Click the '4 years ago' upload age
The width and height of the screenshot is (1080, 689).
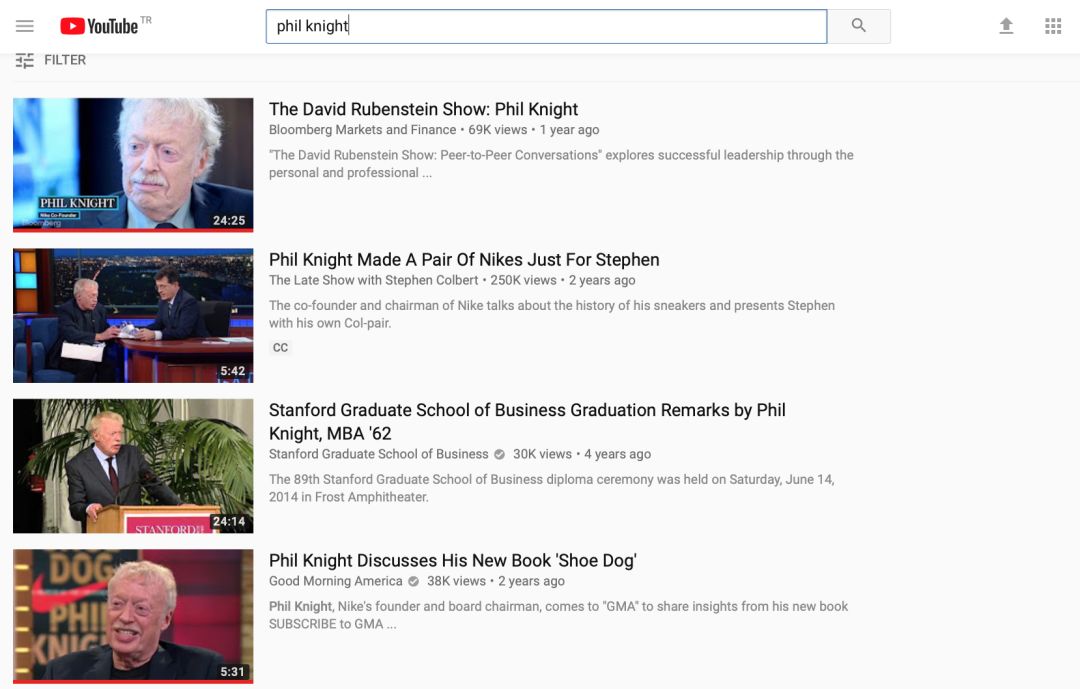[x=617, y=454]
